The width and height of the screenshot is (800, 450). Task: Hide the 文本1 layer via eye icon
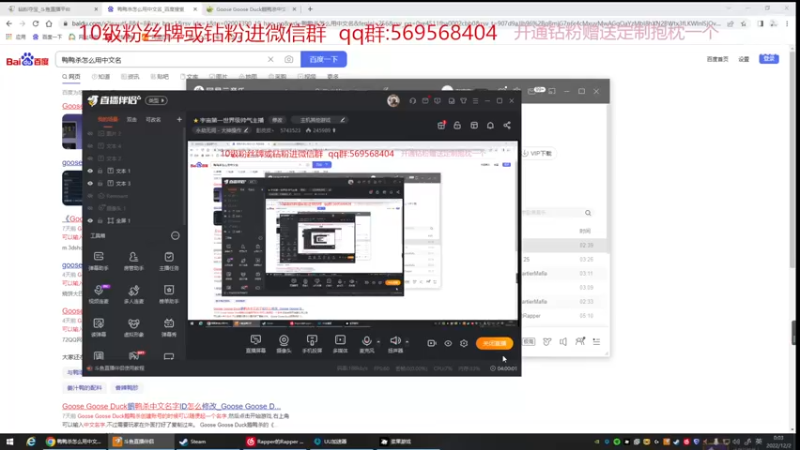pyautogui.click(x=90, y=171)
